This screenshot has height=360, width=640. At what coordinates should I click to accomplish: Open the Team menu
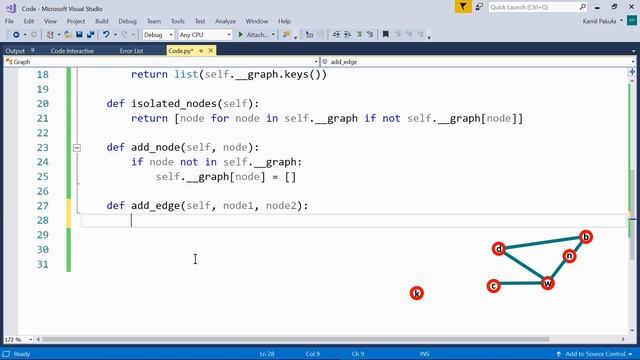(x=154, y=21)
